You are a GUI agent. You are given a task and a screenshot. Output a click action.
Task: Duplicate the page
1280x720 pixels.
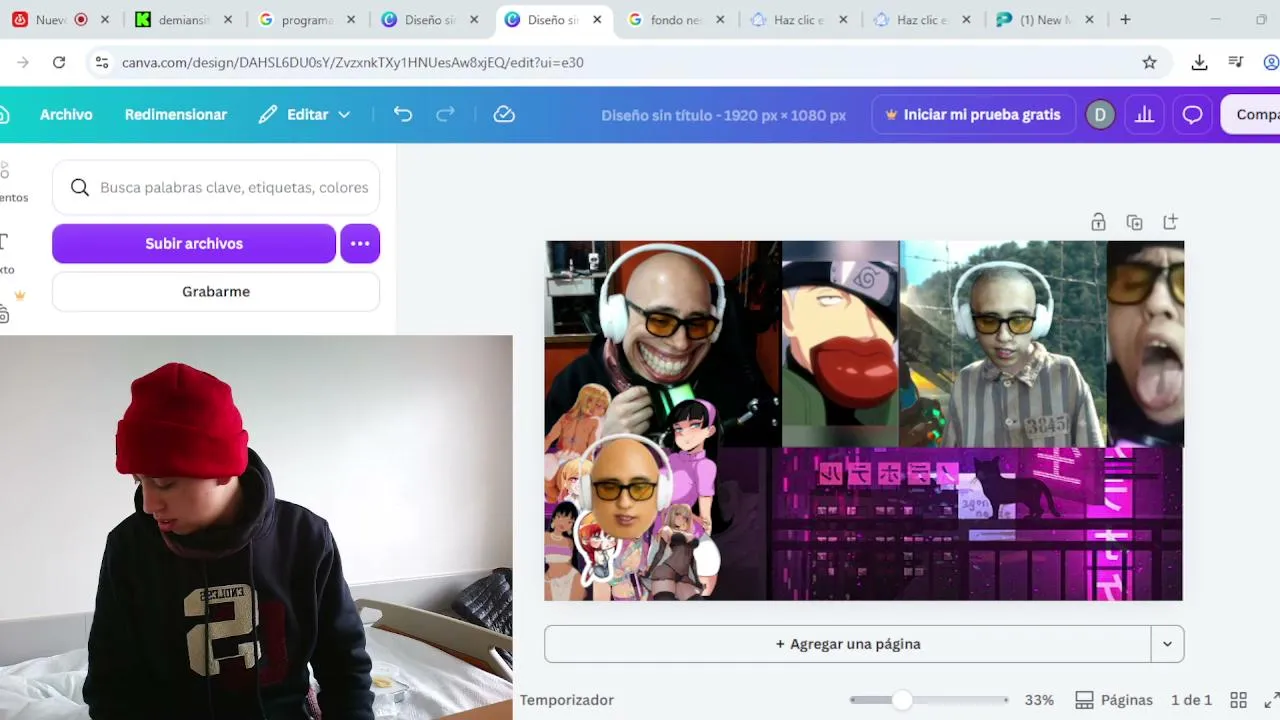(1134, 222)
